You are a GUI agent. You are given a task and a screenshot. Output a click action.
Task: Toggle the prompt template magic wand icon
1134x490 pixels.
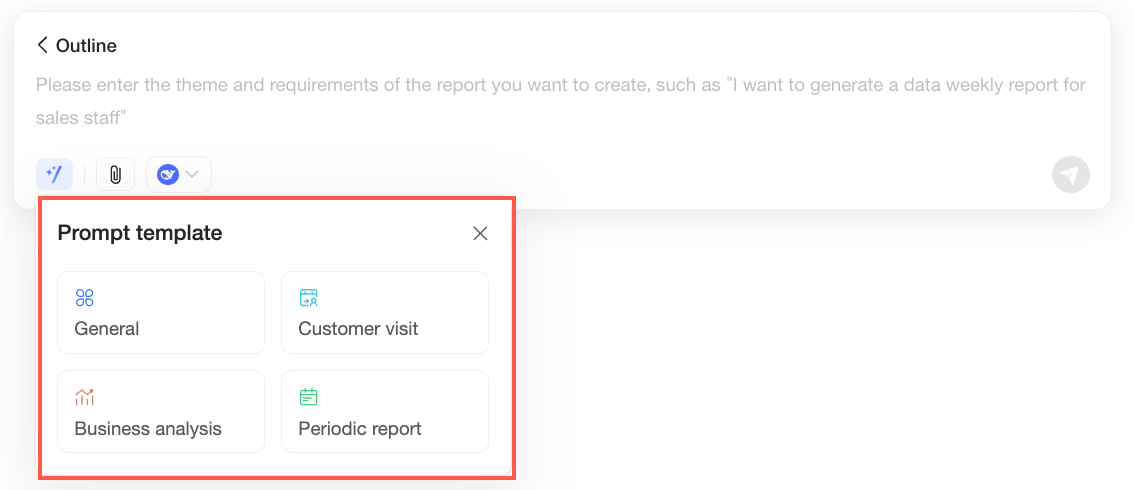54,174
